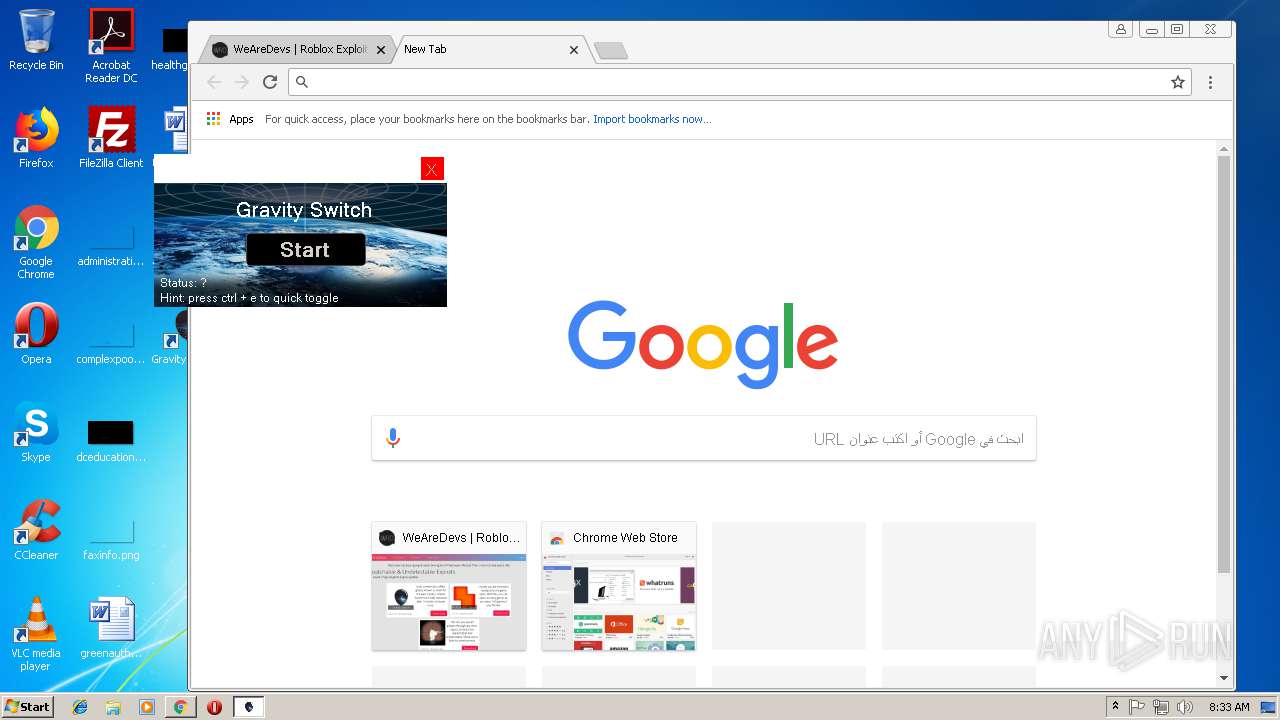The image size is (1280, 720).
Task: Click the Opera taskbar button
Action: pos(214,707)
